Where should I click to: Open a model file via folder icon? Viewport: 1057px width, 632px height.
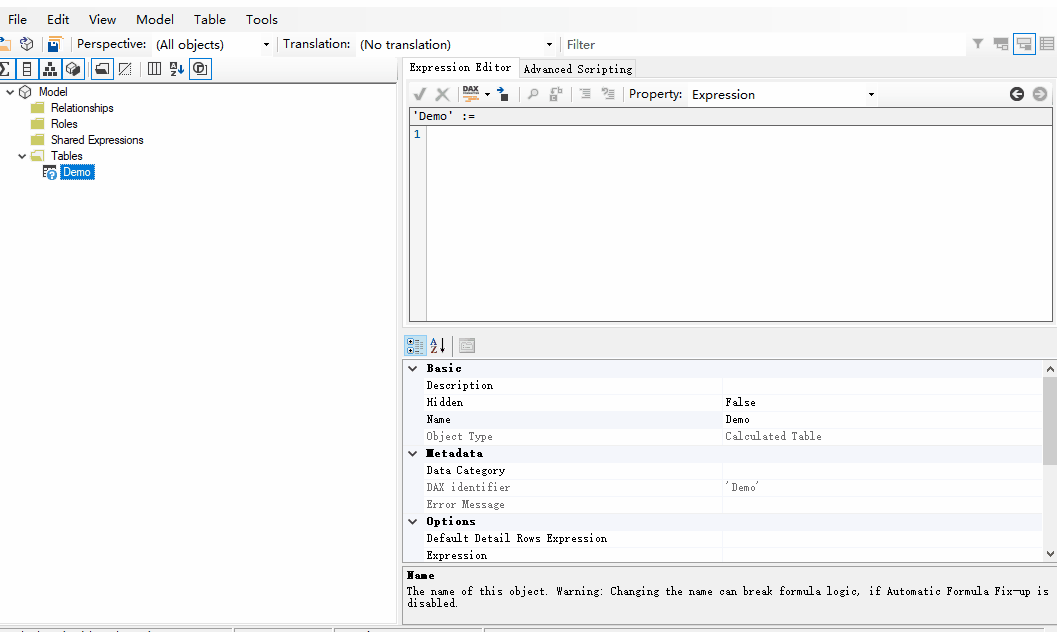[5, 44]
